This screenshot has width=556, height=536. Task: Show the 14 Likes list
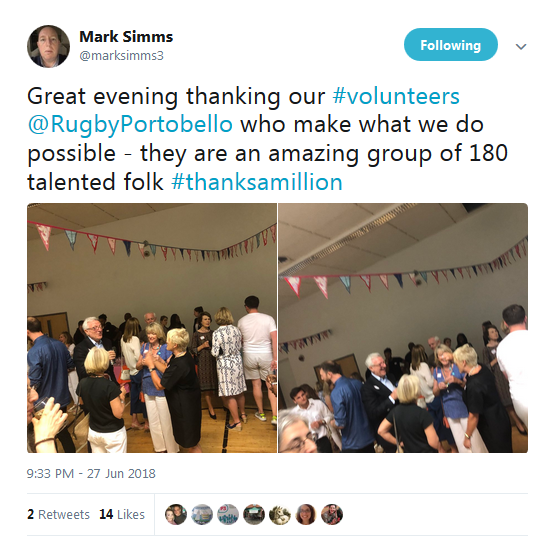pos(122,514)
